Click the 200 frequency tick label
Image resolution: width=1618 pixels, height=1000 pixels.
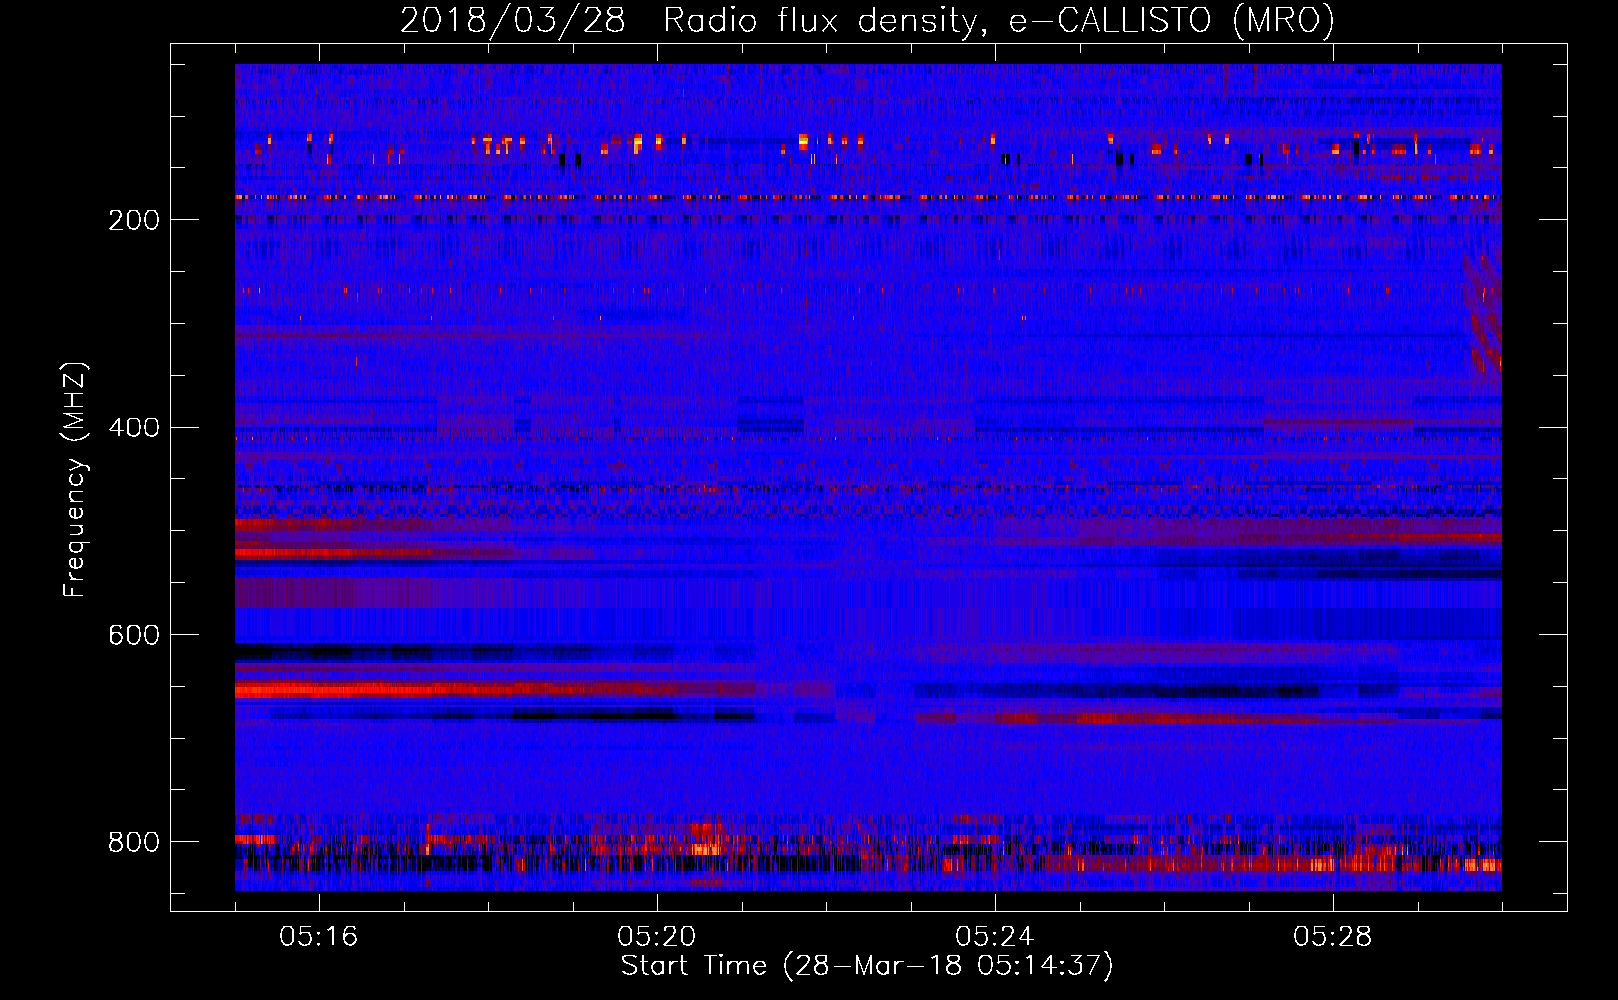pyautogui.click(x=134, y=220)
